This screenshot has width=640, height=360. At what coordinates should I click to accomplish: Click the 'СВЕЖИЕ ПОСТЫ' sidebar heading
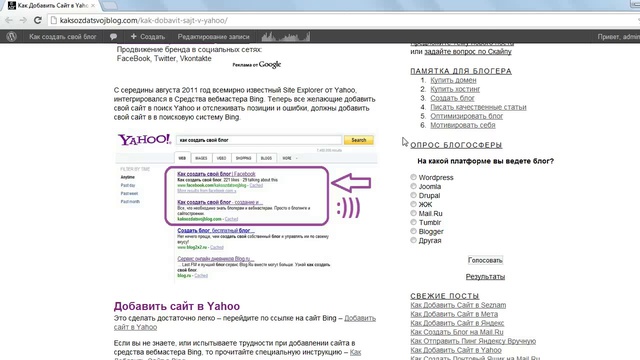[444, 296]
